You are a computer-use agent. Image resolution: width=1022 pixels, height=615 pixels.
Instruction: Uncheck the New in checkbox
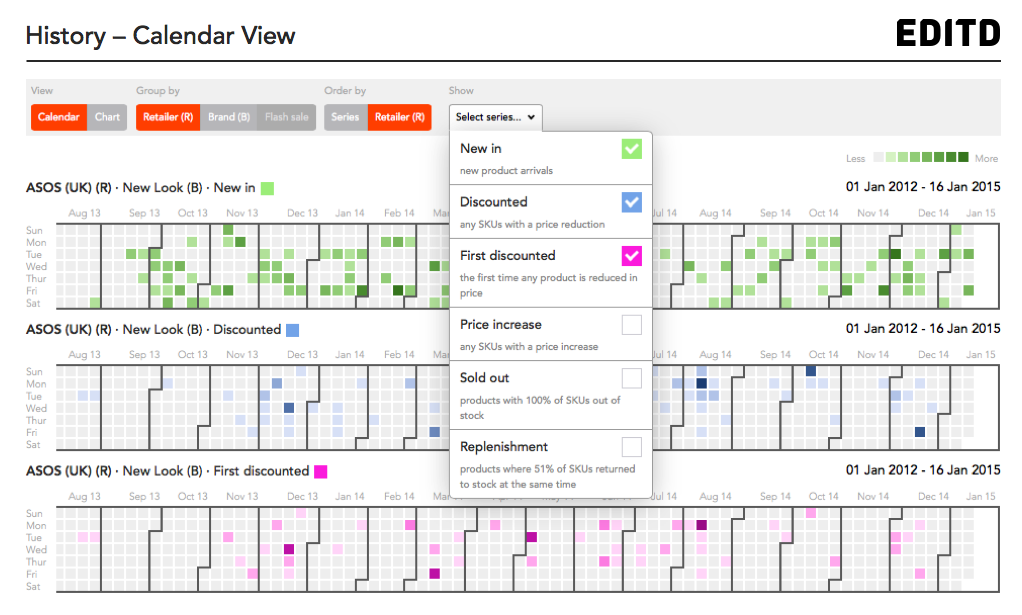[632, 149]
